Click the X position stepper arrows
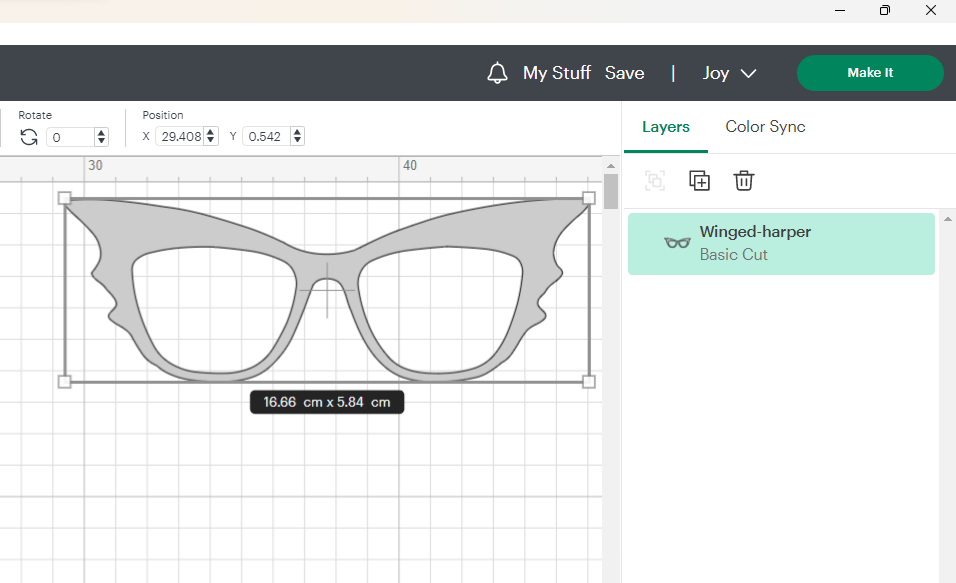Screen dimensions: 956x583 click(211, 136)
